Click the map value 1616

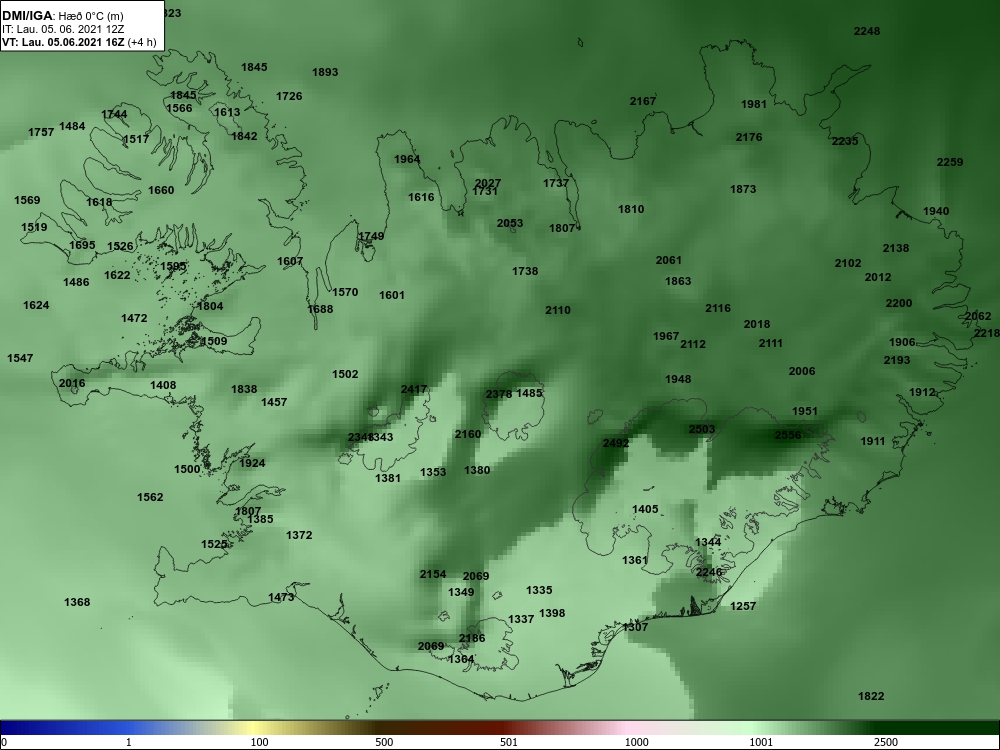click(421, 197)
